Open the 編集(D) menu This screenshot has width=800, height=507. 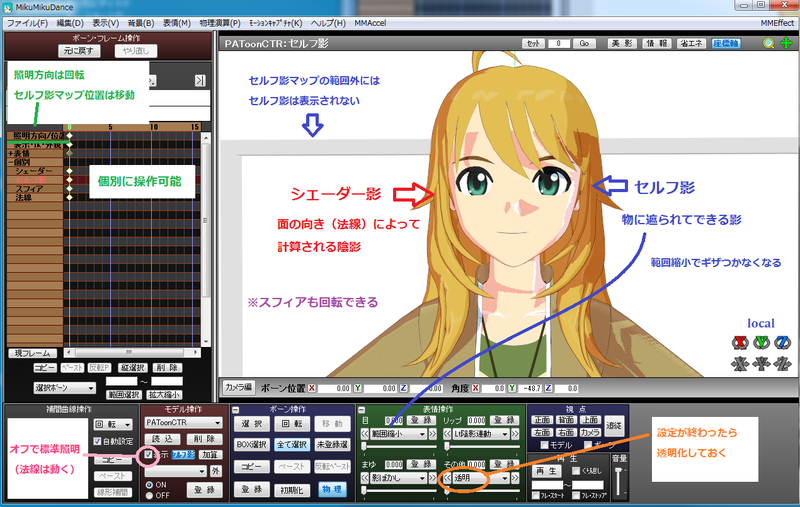pyautogui.click(x=70, y=23)
